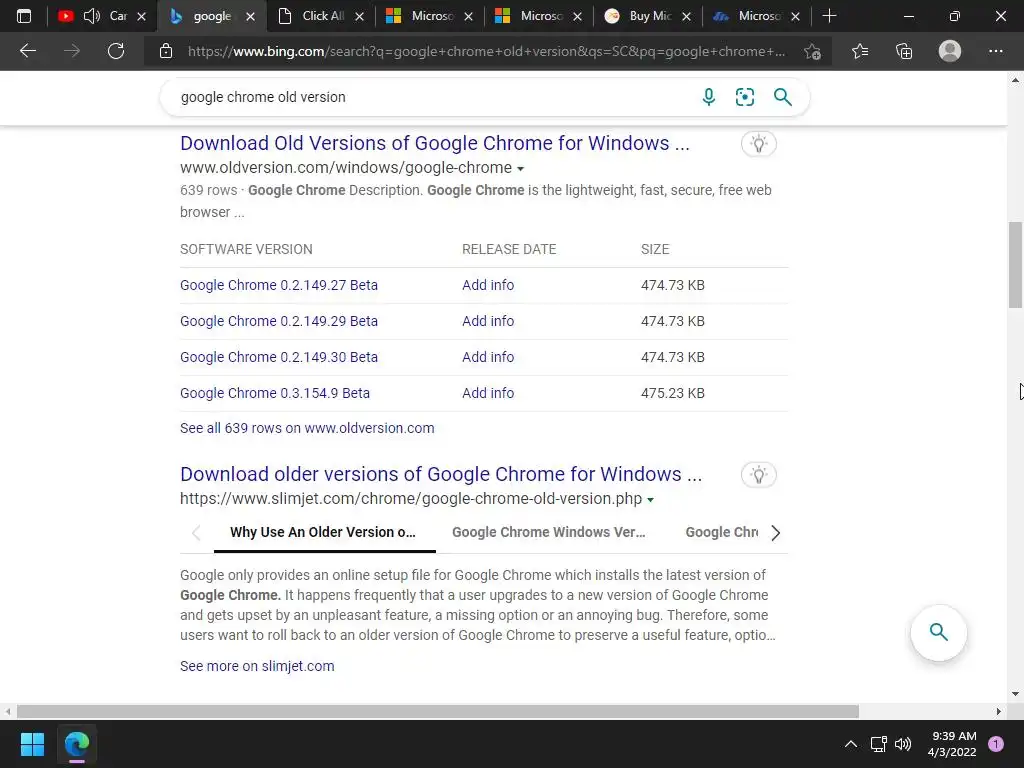
Task: Click Add info for 0.3.154.9 Beta
Action: coord(488,392)
